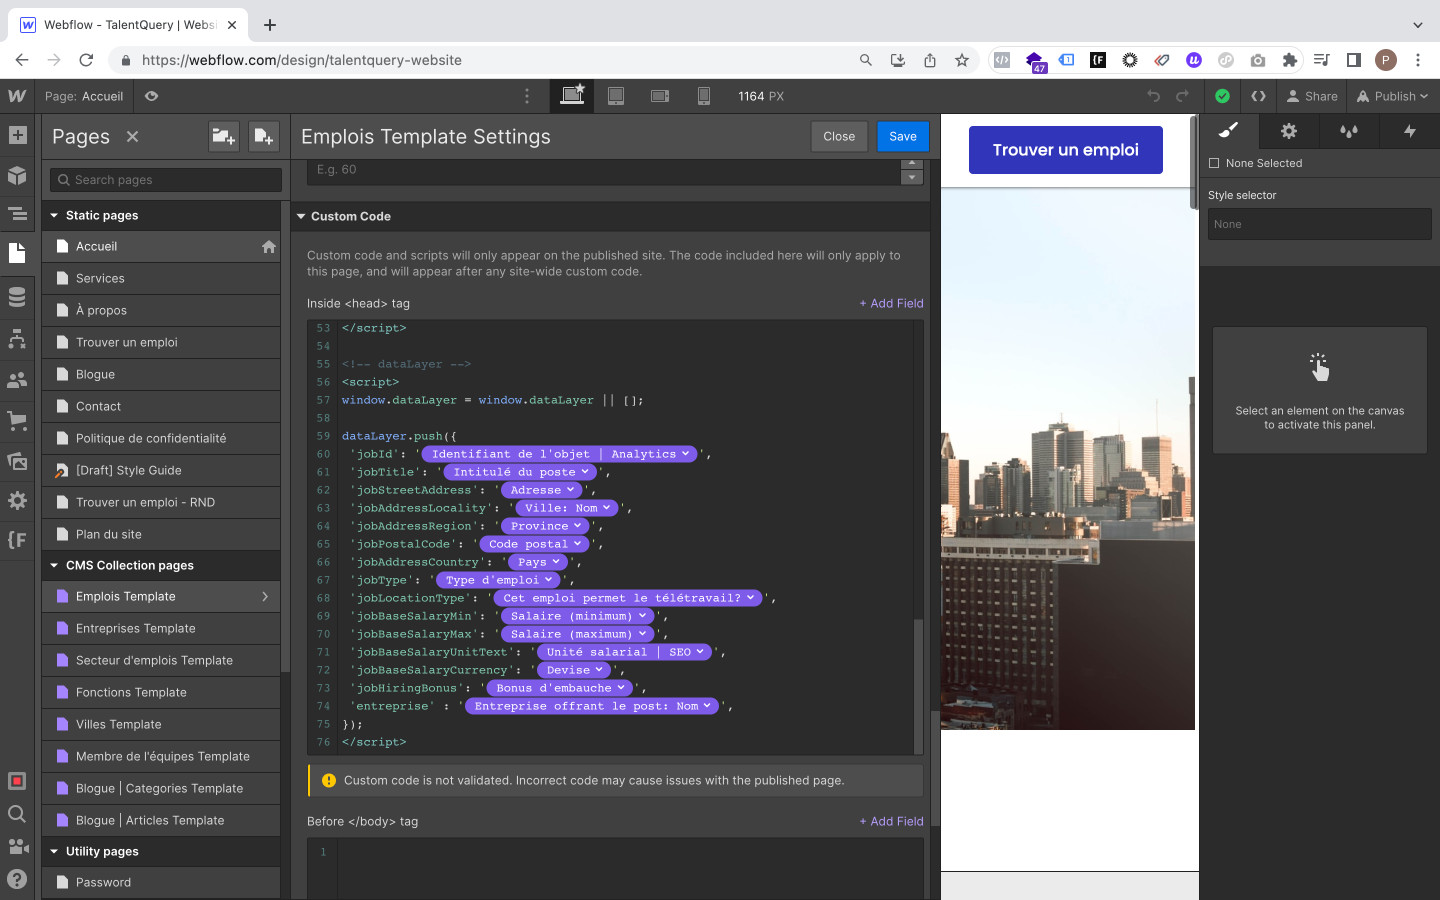1440x900 pixels.
Task: Click the Style selector field
Action: [1319, 224]
